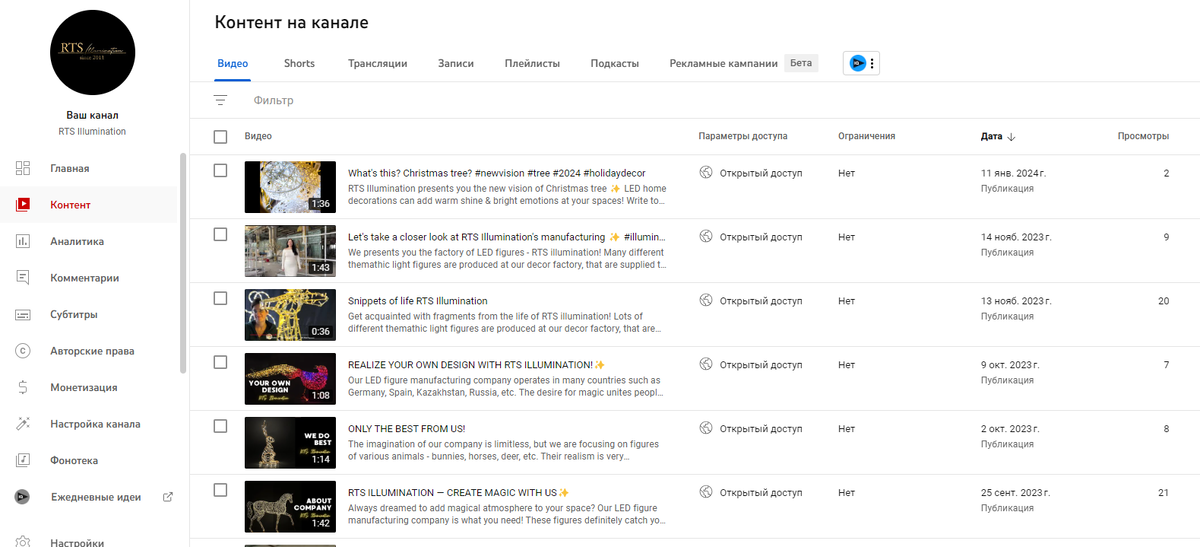Viewport: 1200px width, 547px height.
Task: Open the Рекламные кампании tab
Action: coord(723,63)
